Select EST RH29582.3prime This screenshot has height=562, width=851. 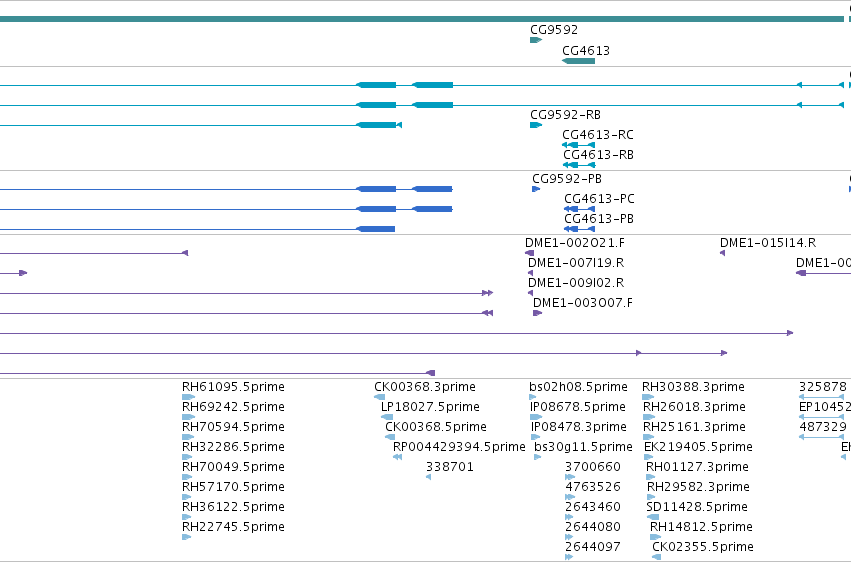tap(698, 488)
